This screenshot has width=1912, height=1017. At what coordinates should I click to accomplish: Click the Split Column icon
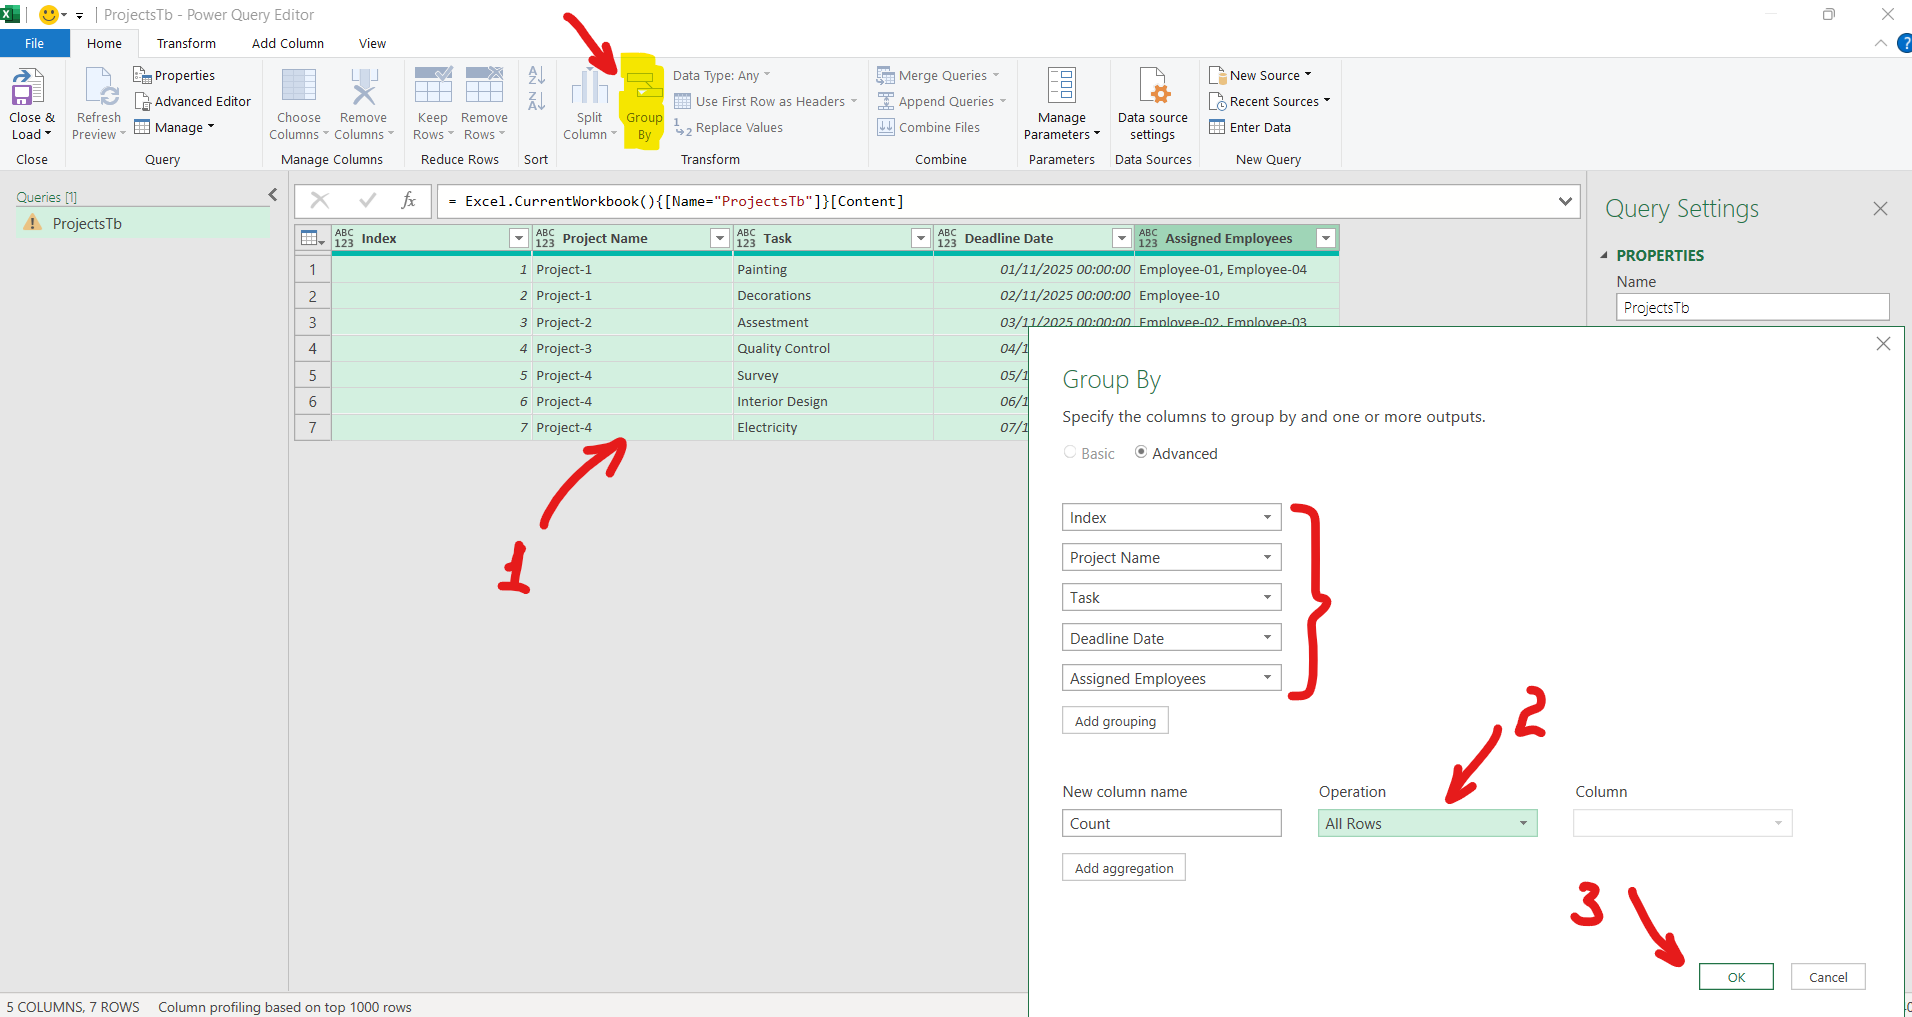coord(590,86)
